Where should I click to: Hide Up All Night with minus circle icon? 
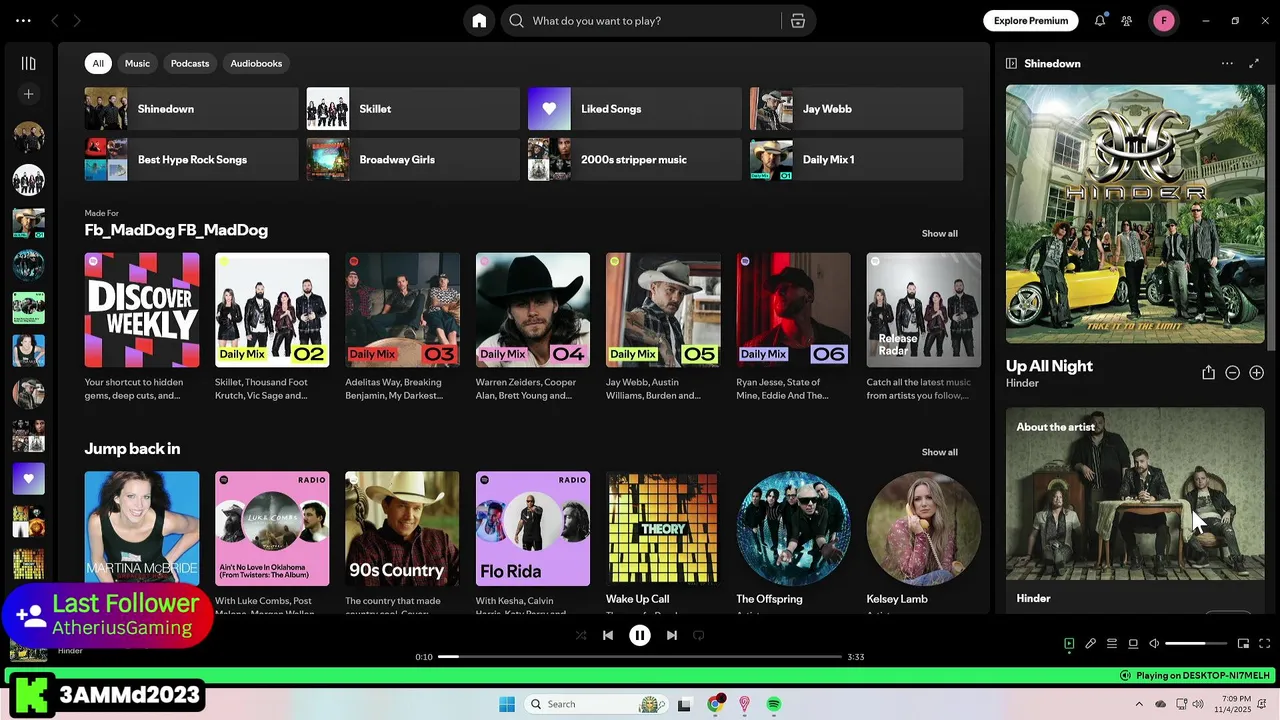(x=1232, y=372)
